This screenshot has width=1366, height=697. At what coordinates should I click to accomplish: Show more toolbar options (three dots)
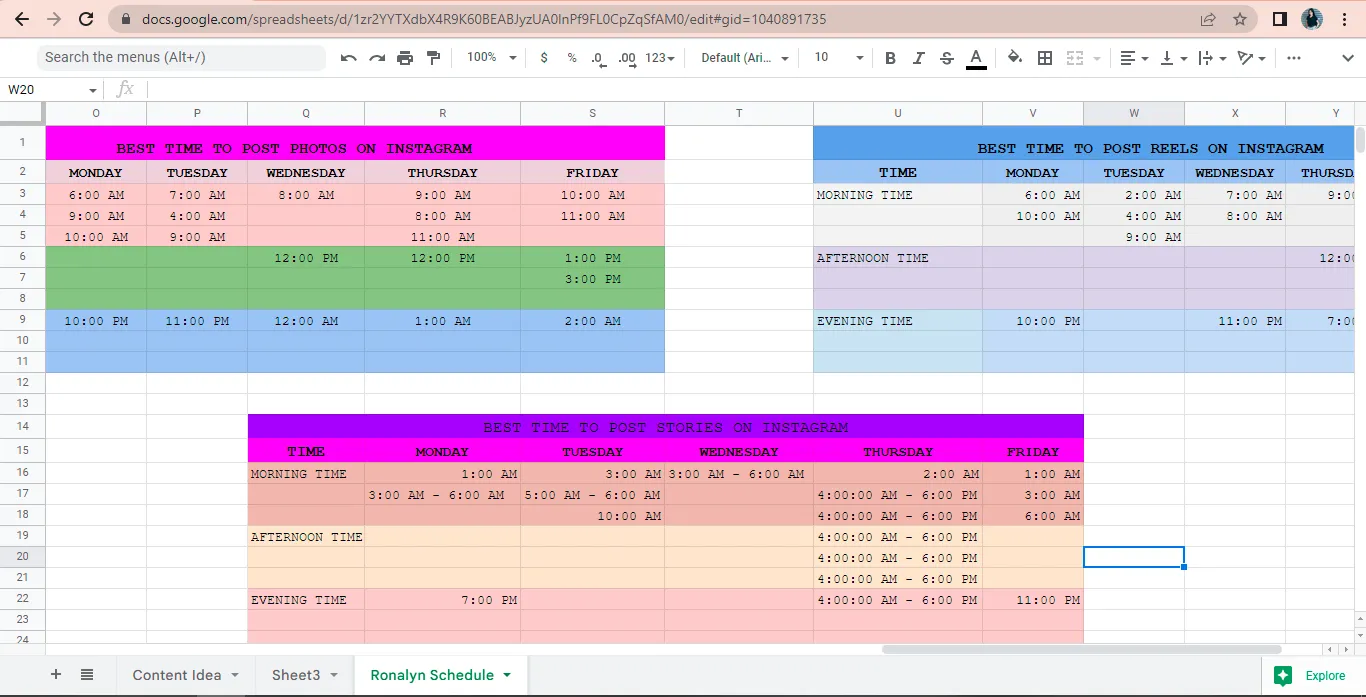pyautogui.click(x=1293, y=58)
